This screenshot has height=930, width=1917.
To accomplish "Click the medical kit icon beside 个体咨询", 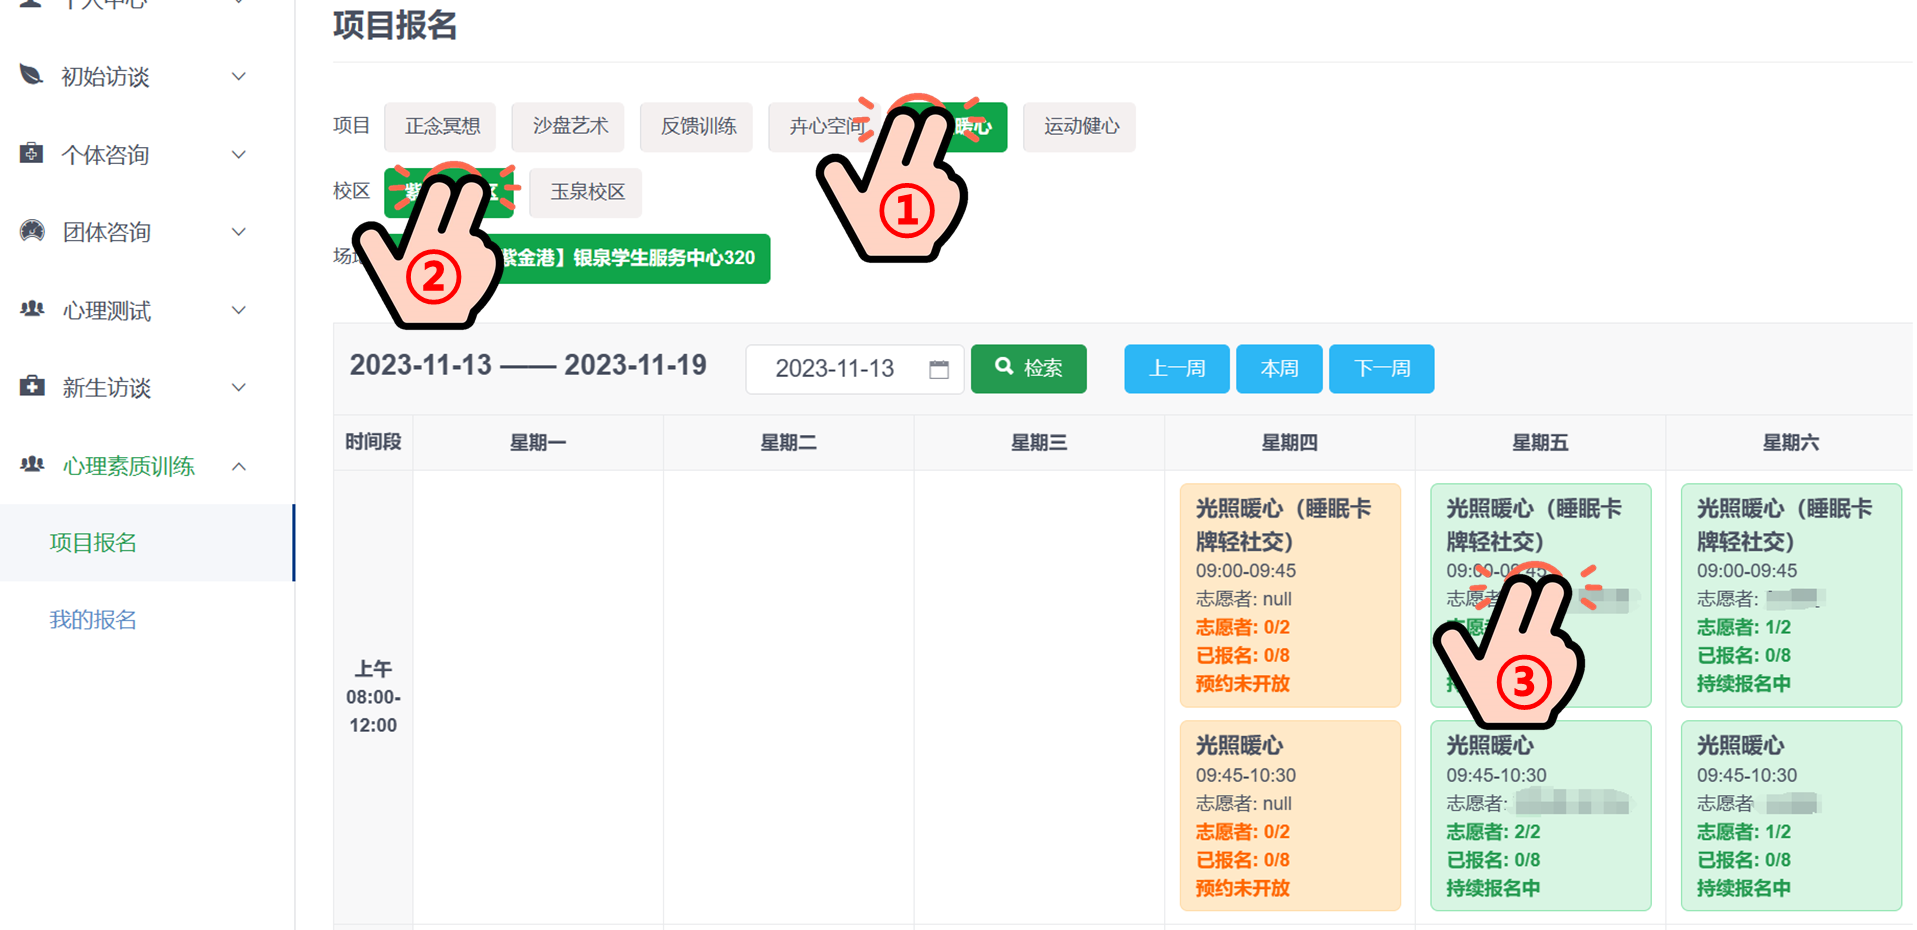I will [32, 153].
